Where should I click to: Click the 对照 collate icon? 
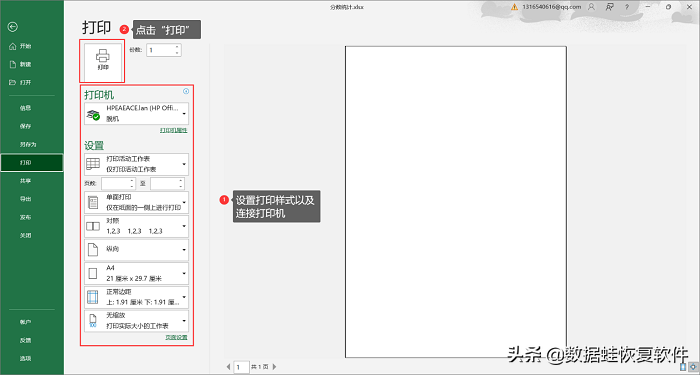(x=93, y=226)
